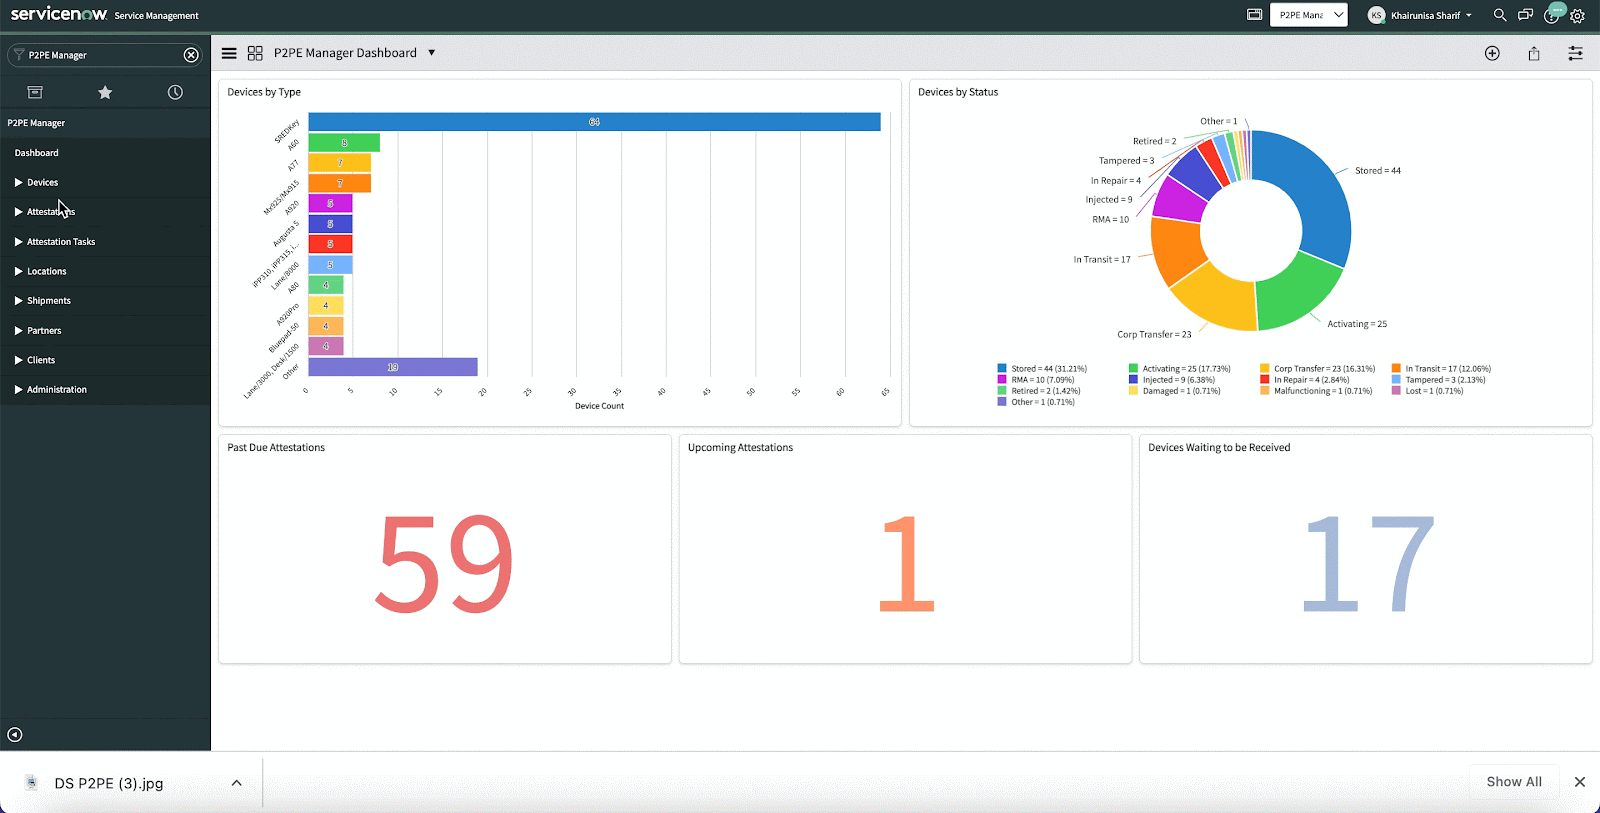Viewport: 1600px width, 813px height.
Task: Click the Devices Waiting to be Received count 17
Action: click(1368, 563)
